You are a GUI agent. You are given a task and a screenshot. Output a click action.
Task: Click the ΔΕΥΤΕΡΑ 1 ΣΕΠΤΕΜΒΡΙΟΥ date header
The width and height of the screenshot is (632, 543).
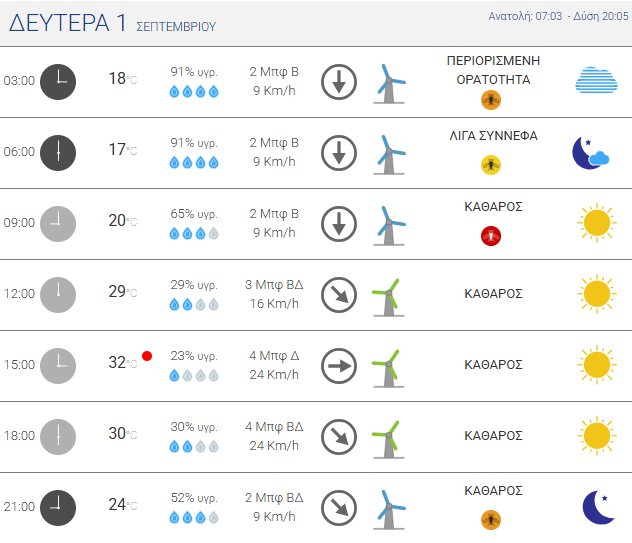(x=112, y=25)
